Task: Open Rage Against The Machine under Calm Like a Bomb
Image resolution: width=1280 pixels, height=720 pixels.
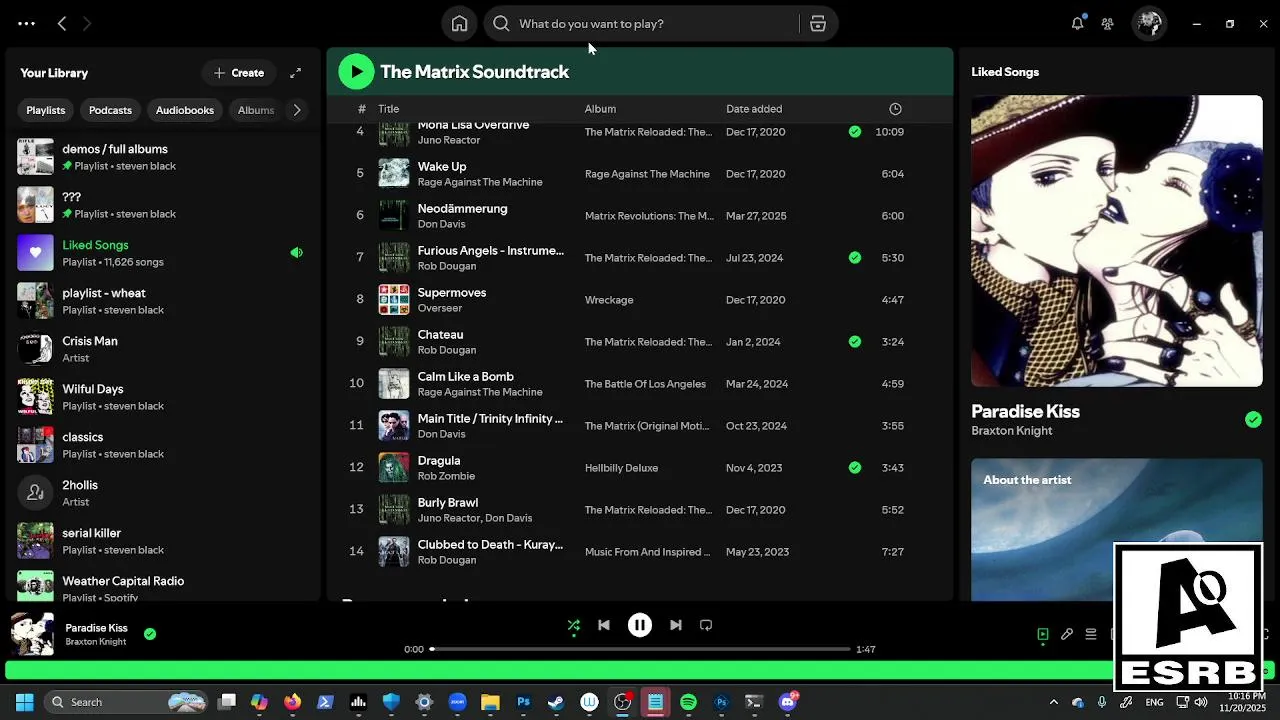Action: [x=480, y=392]
